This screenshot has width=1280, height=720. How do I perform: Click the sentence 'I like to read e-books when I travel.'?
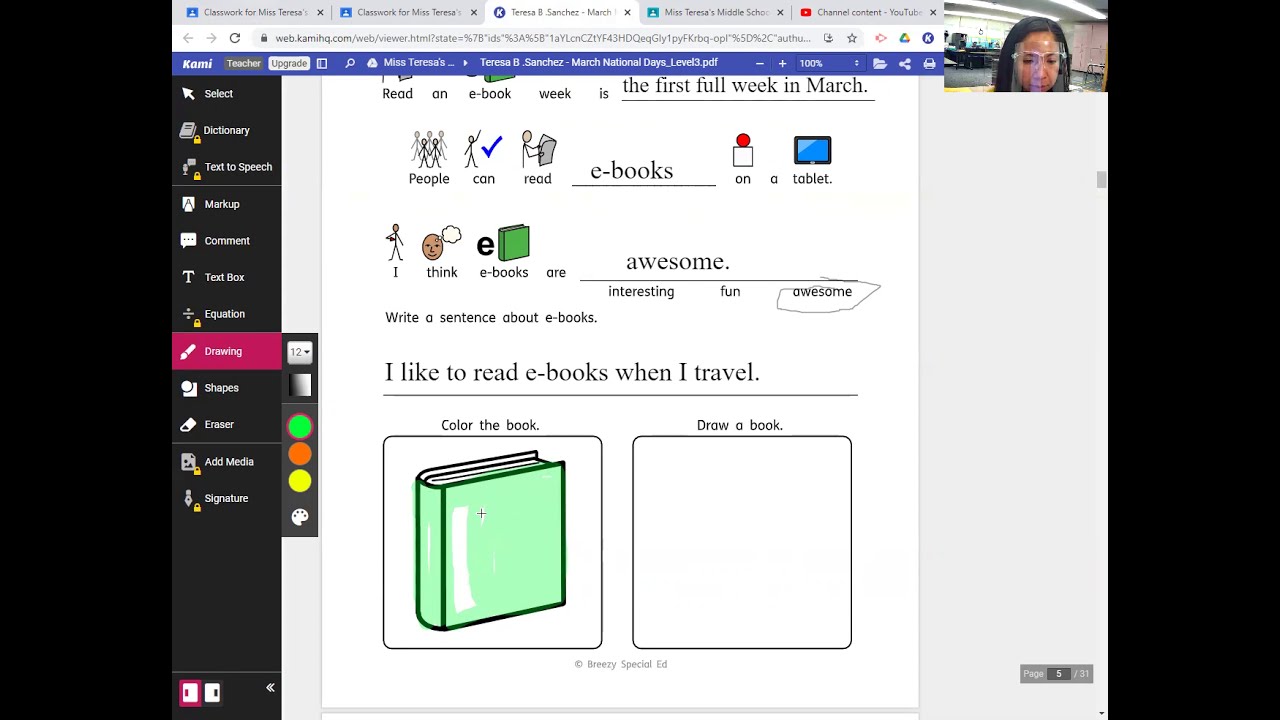coord(572,372)
